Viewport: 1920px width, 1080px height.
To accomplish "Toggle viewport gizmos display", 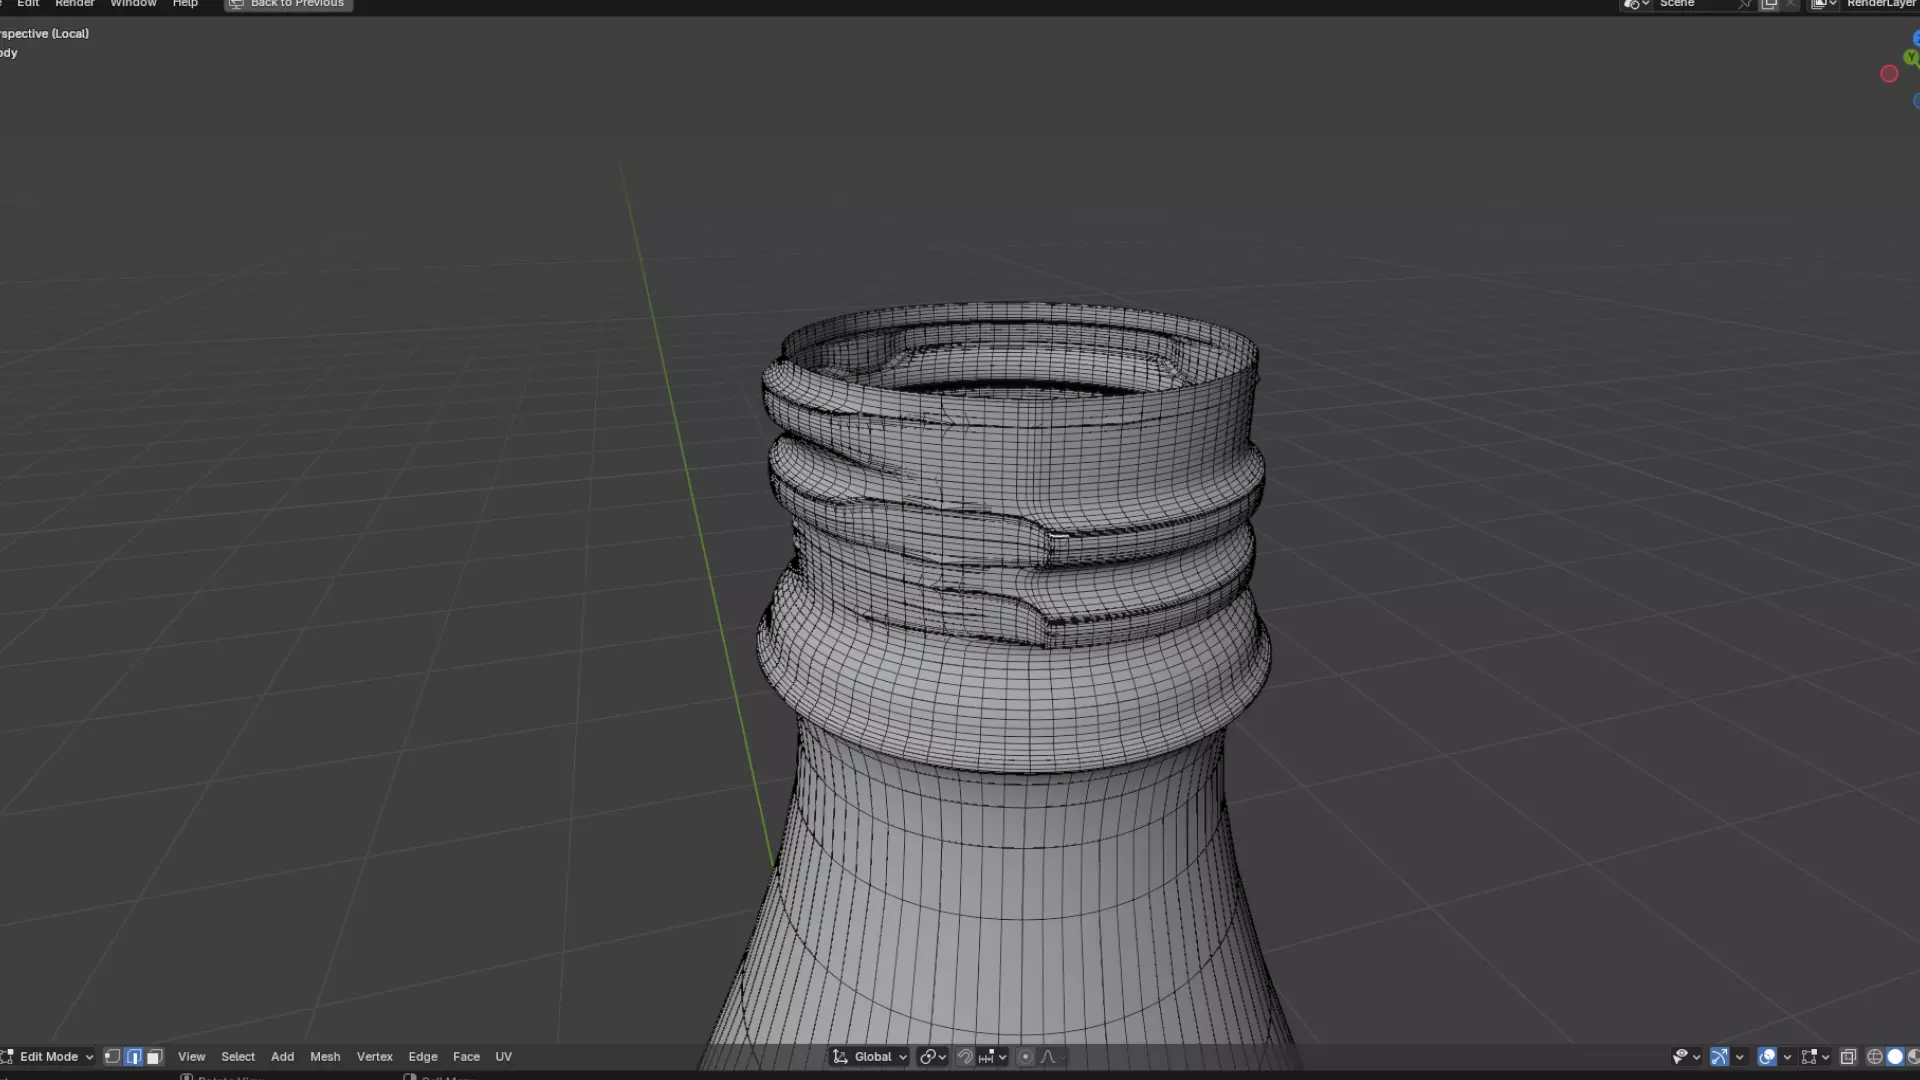I will 1720,1057.
